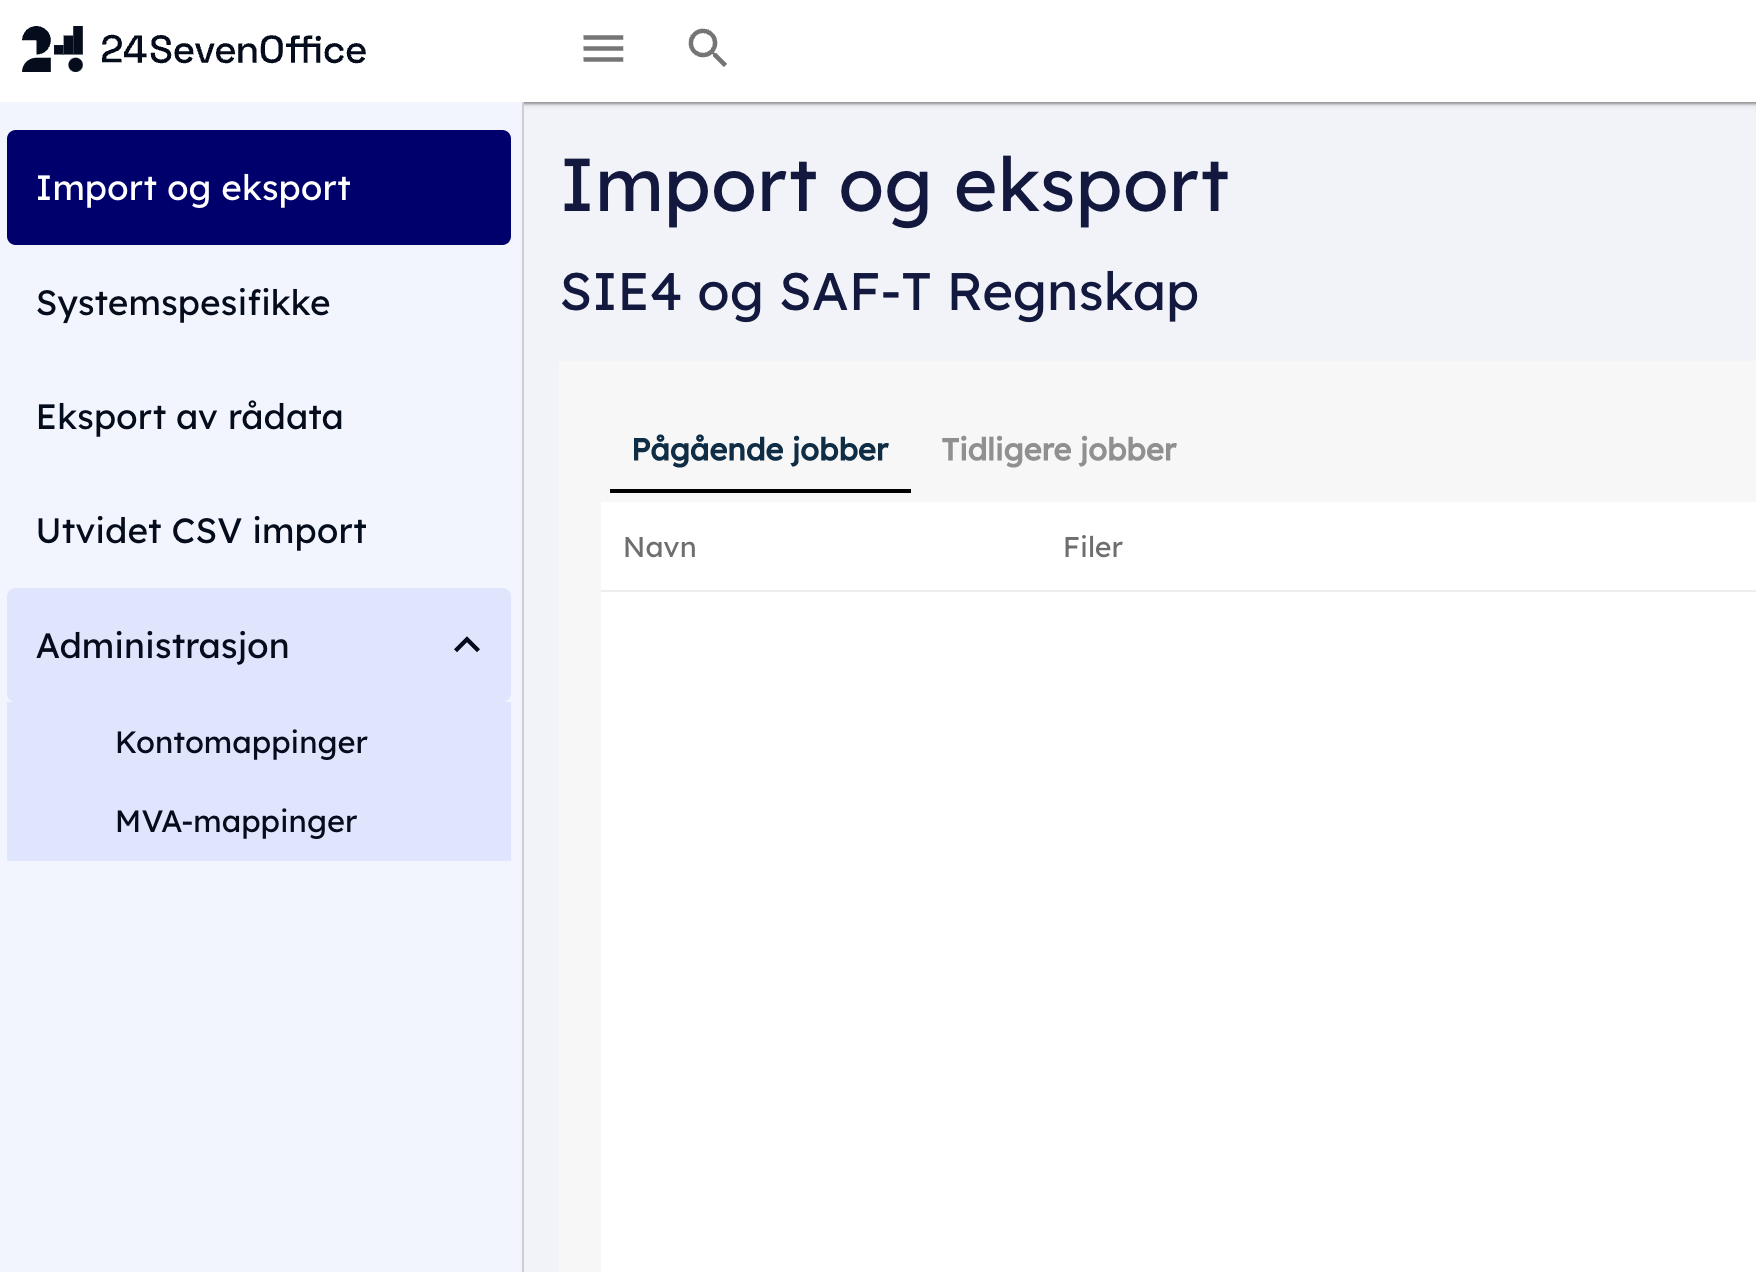This screenshot has width=1756, height=1272.
Task: Collapse the Administrasjon chevron arrow
Action: pyautogui.click(x=467, y=645)
